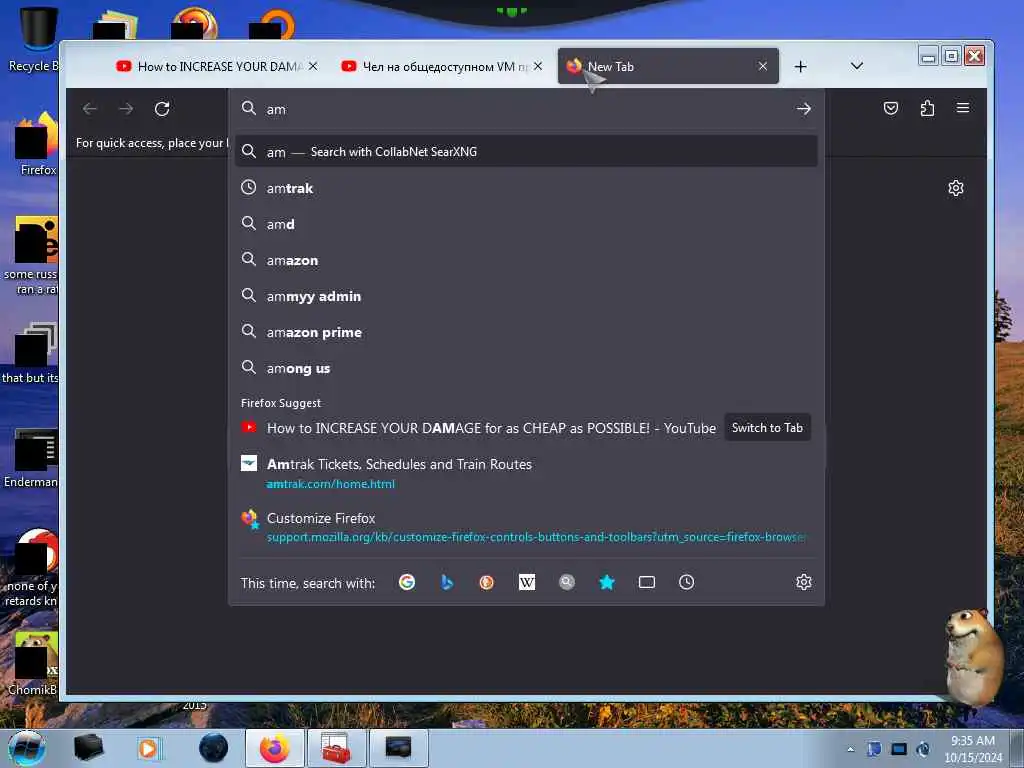This screenshot has height=768, width=1024.
Task: Open the red toolbox taskbar icon
Action: coord(336,748)
